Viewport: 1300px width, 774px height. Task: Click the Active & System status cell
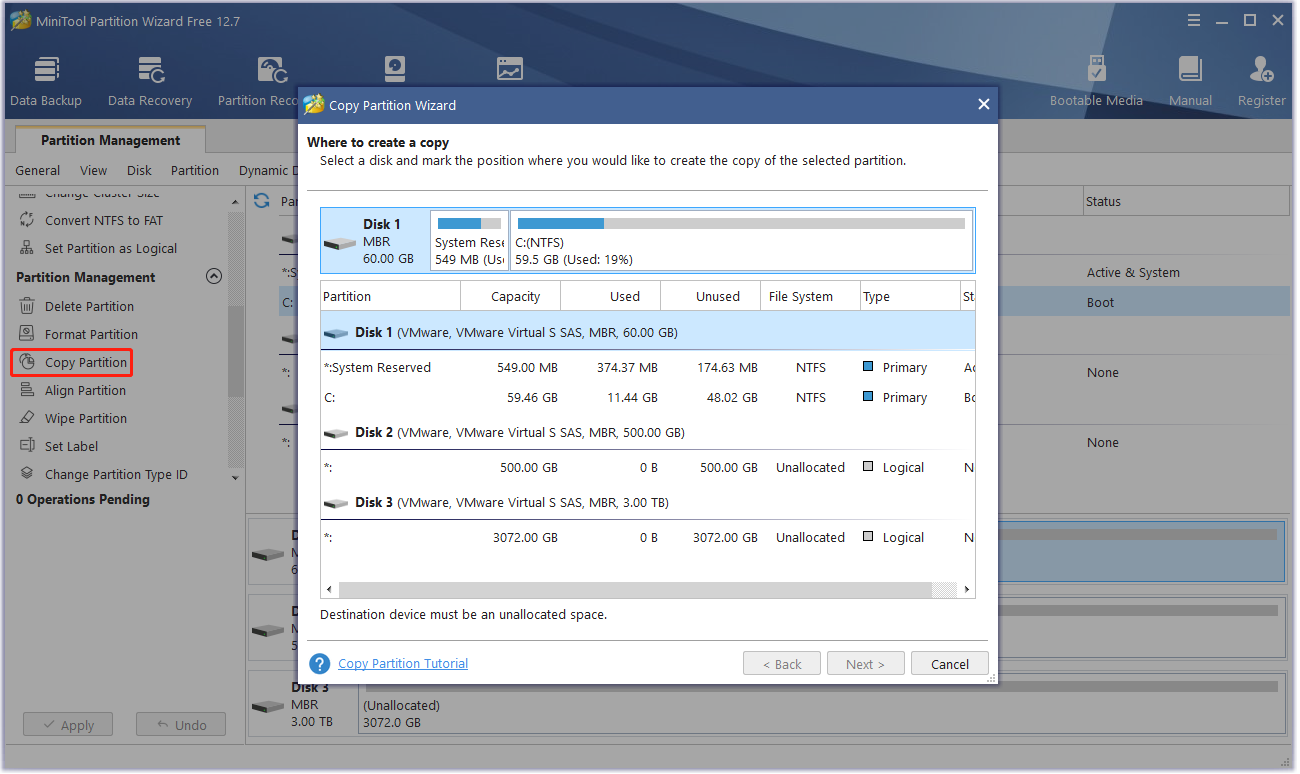[1133, 272]
